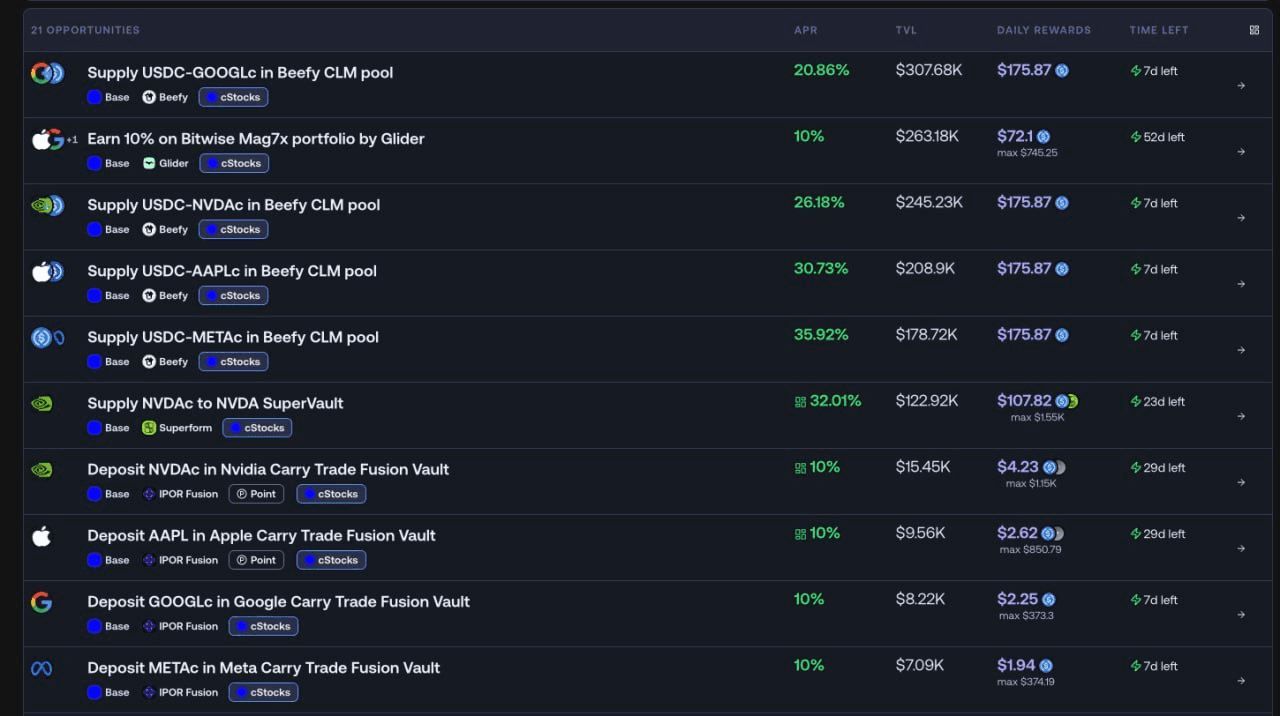Open arrow for USDC-GOOGLc Beefy CLM pool row

[1241, 86]
